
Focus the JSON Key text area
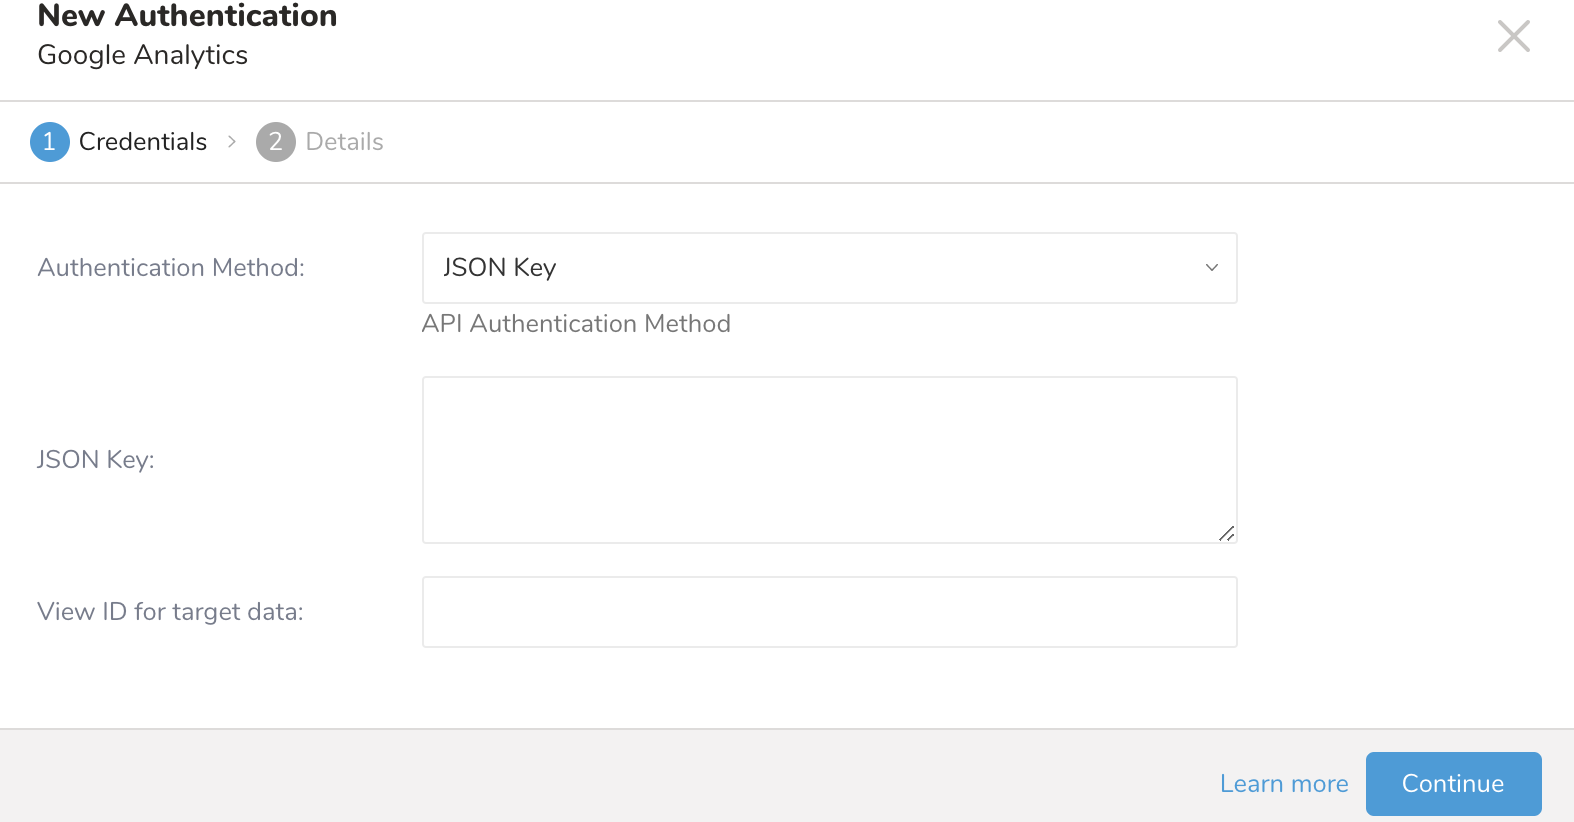[829, 459]
